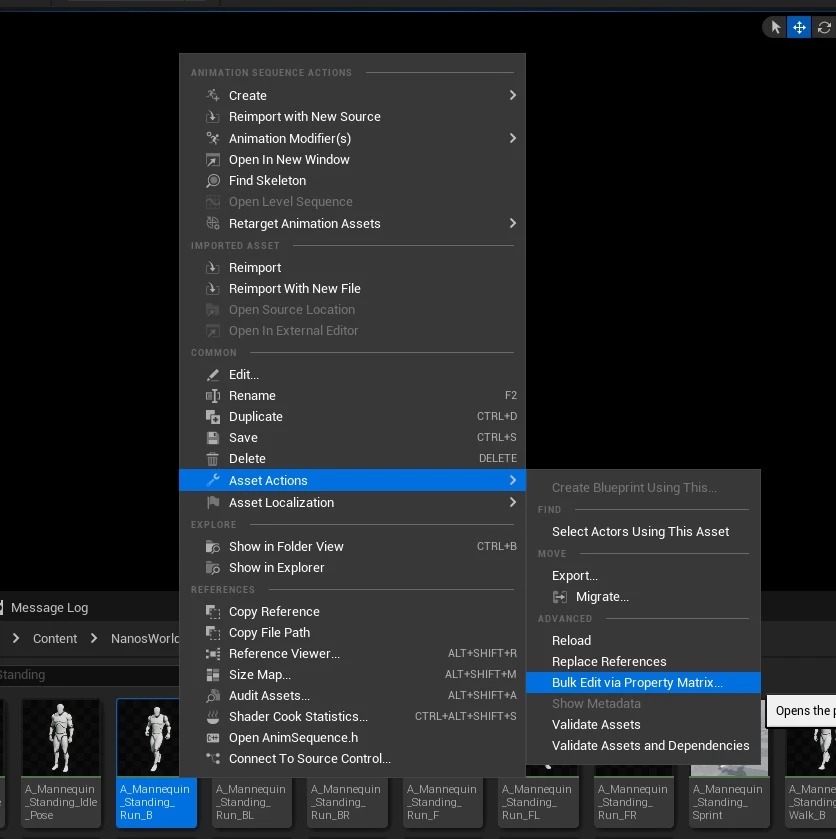Click the Asset Actions wrench icon
Screen dimensions: 836x839
pos(213,480)
